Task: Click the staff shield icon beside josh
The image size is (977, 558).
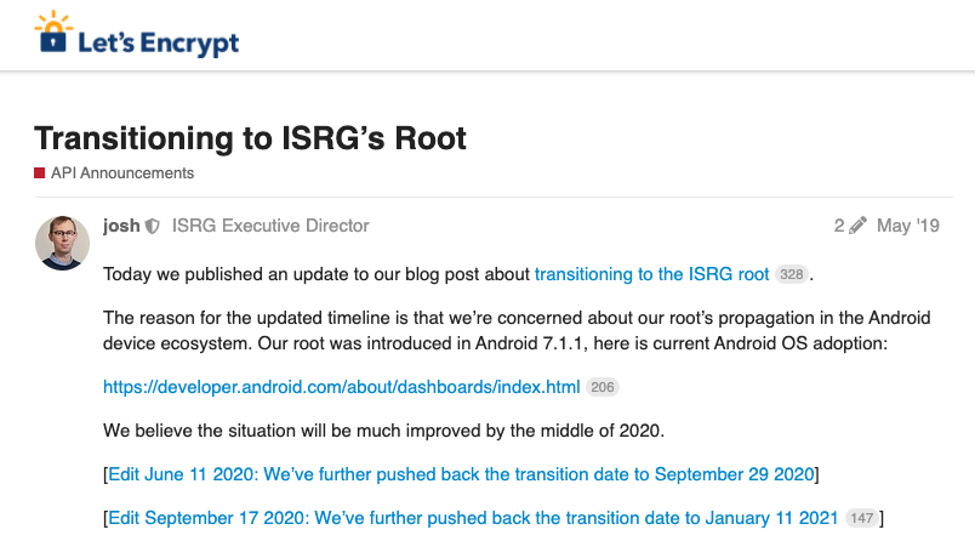Action: pyautogui.click(x=152, y=226)
